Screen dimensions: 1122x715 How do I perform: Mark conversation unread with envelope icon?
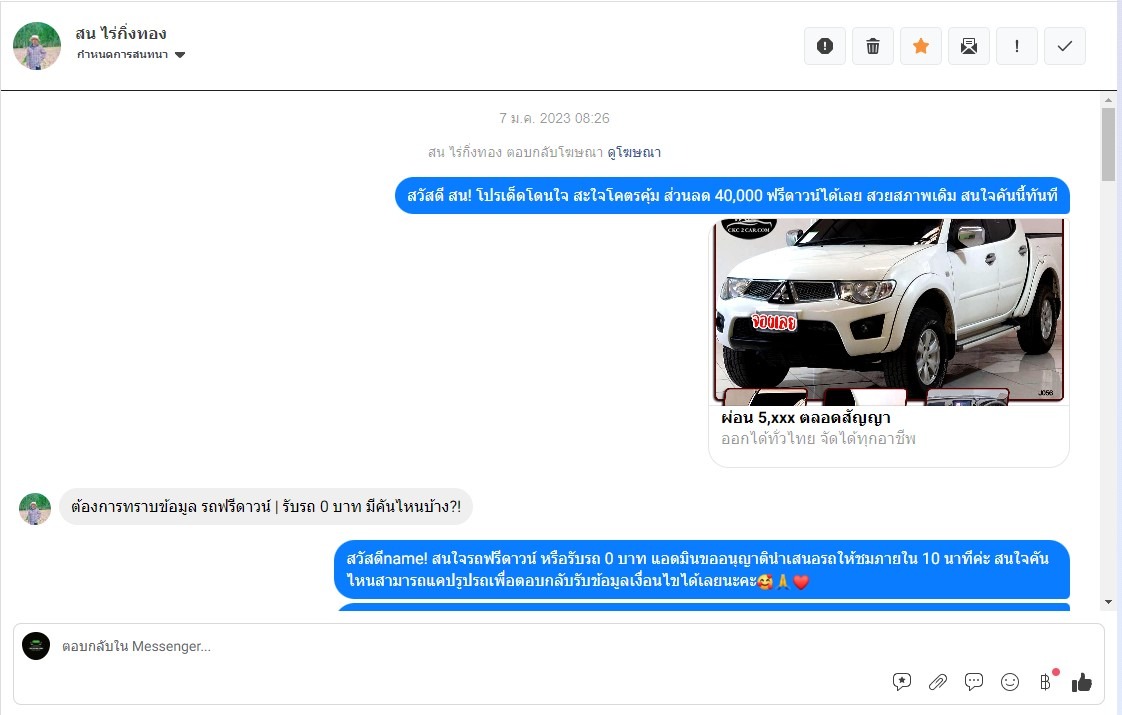pyautogui.click(x=969, y=46)
